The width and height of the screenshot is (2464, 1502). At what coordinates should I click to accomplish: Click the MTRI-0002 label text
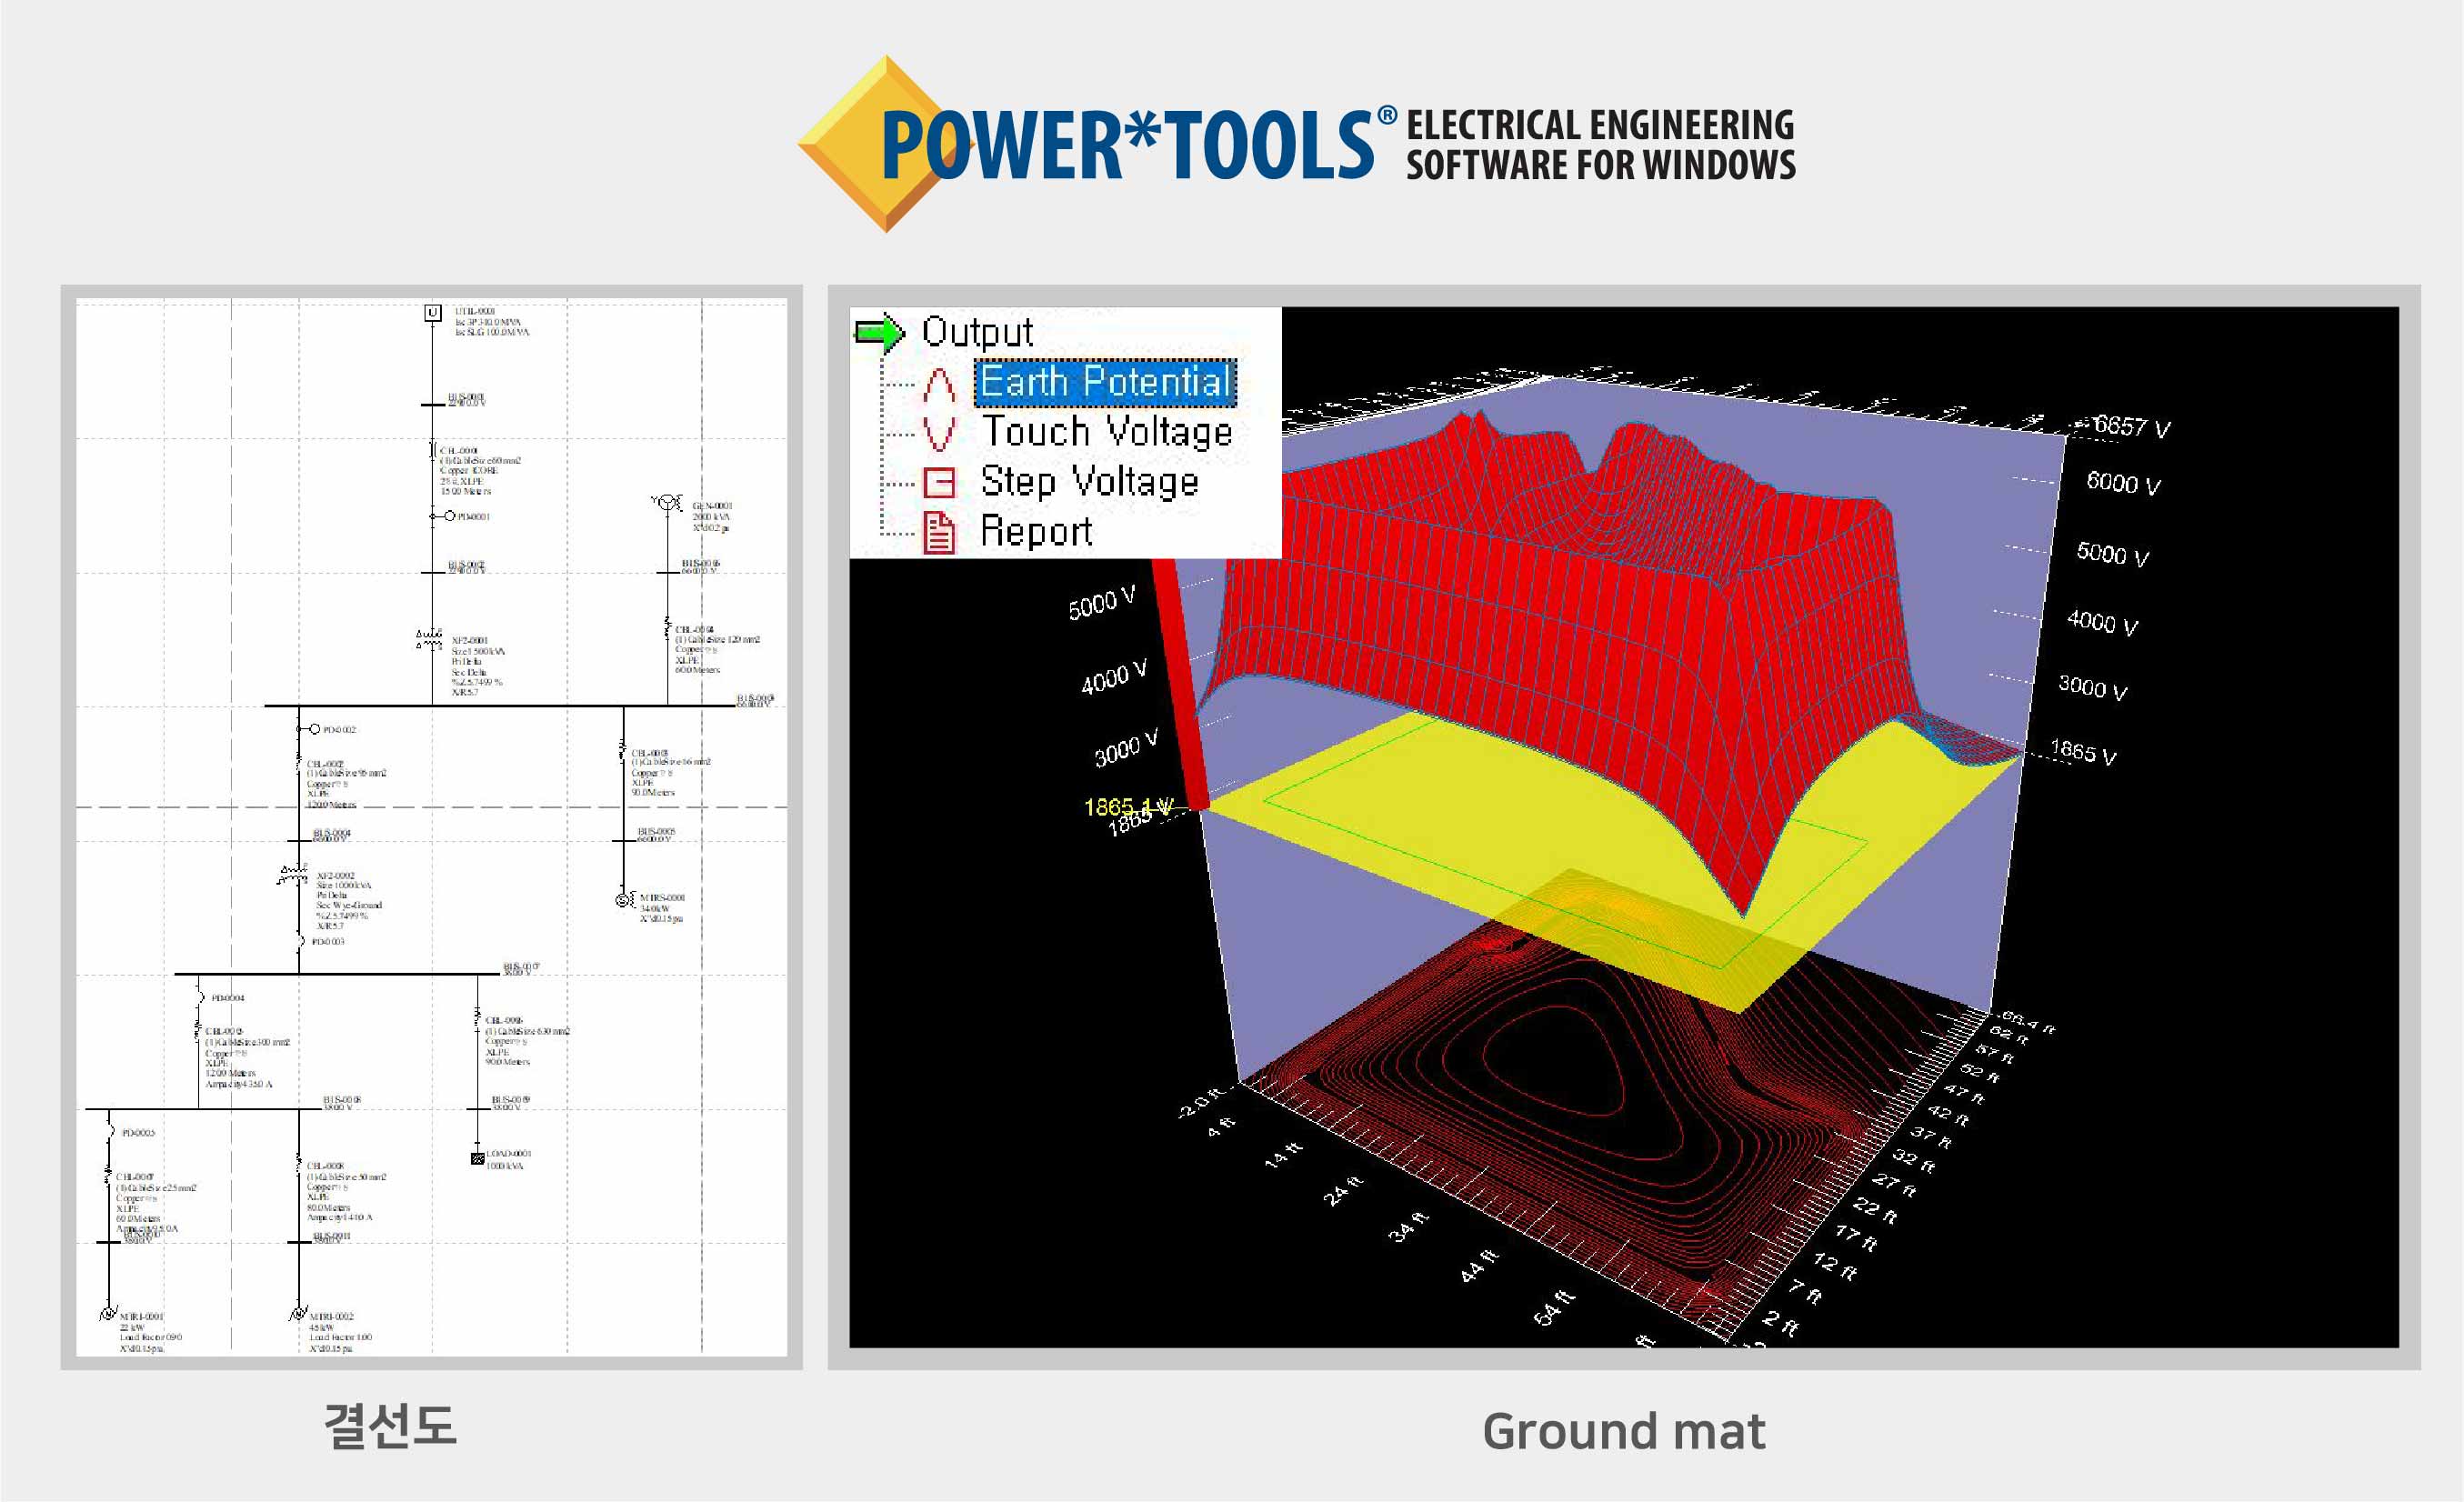(332, 1316)
